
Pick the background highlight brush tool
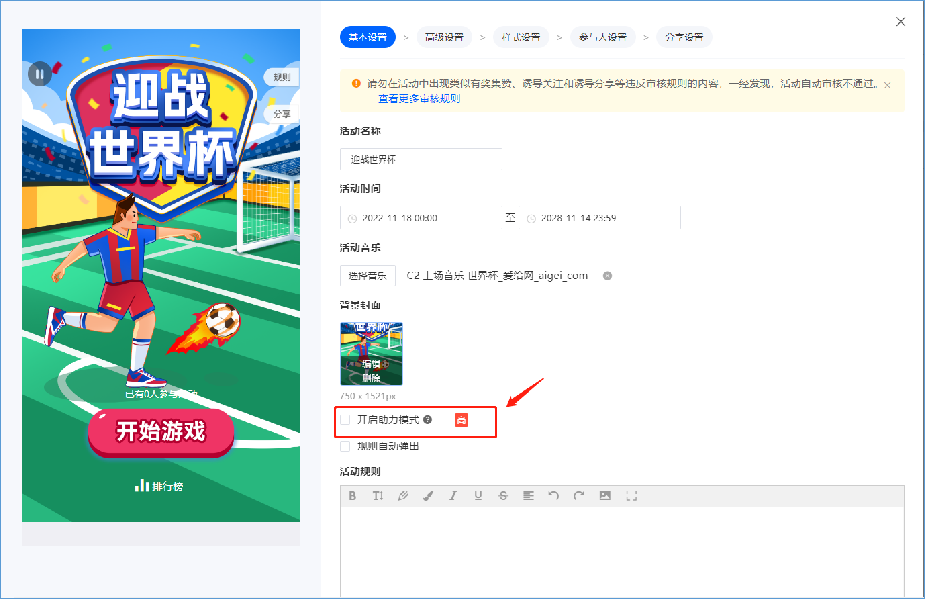point(428,496)
